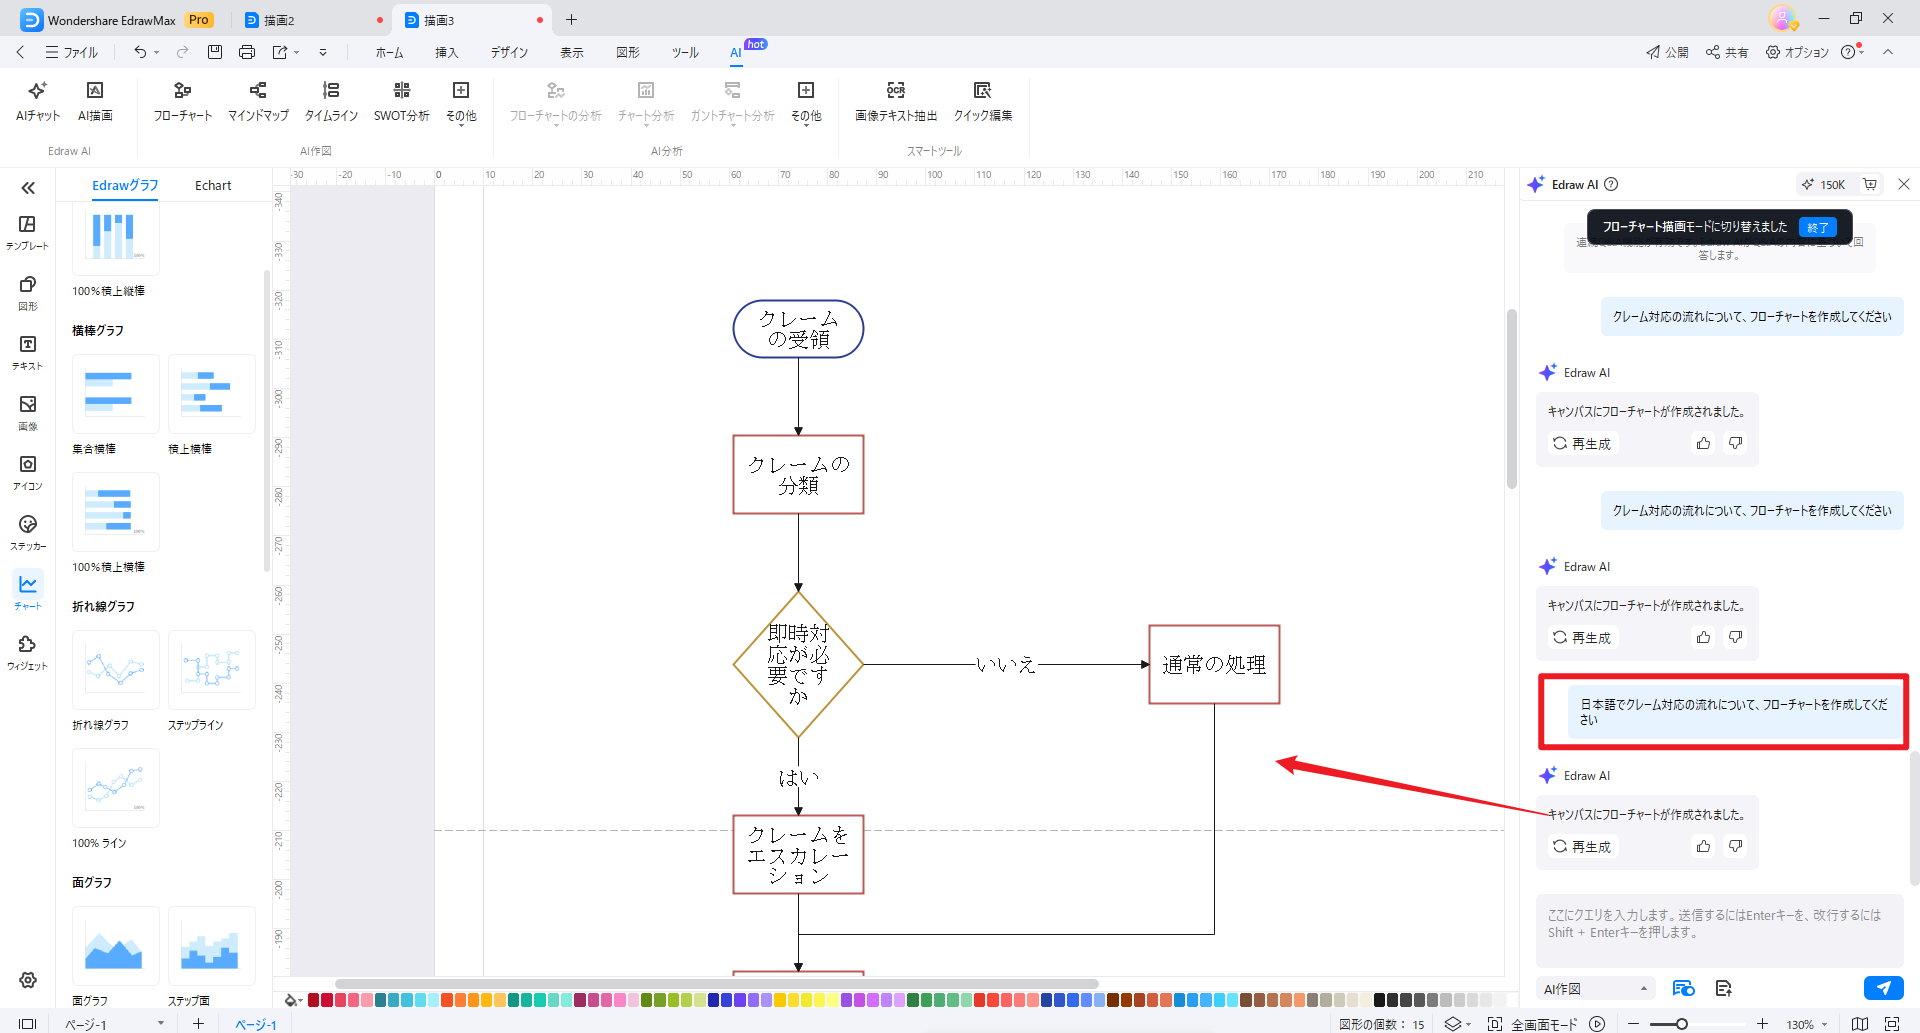Viewport: 1920px width, 1033px height.
Task: Expand the ページ-1 page selector dropdown
Action: [x=160, y=1024]
